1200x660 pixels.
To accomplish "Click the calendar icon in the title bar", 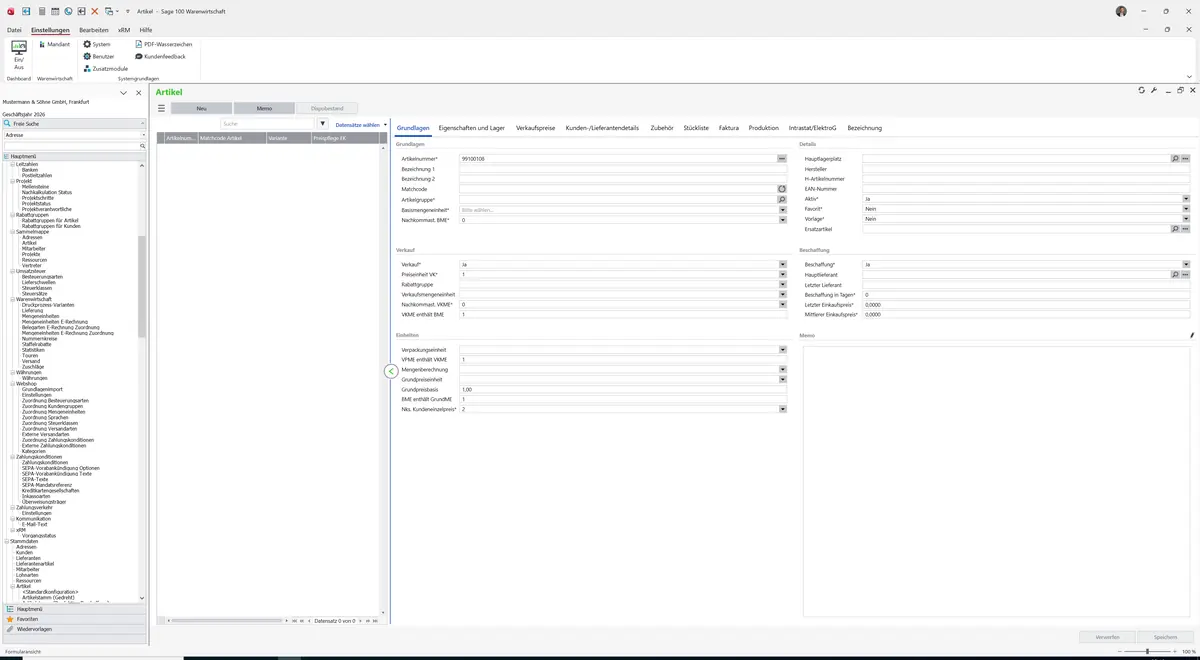I will pyautogui.click(x=55, y=11).
